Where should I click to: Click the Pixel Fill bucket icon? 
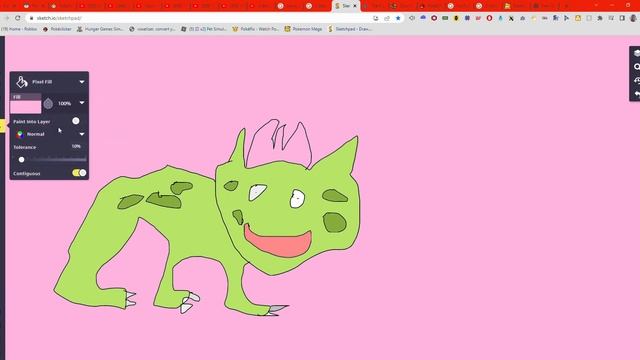(22, 82)
